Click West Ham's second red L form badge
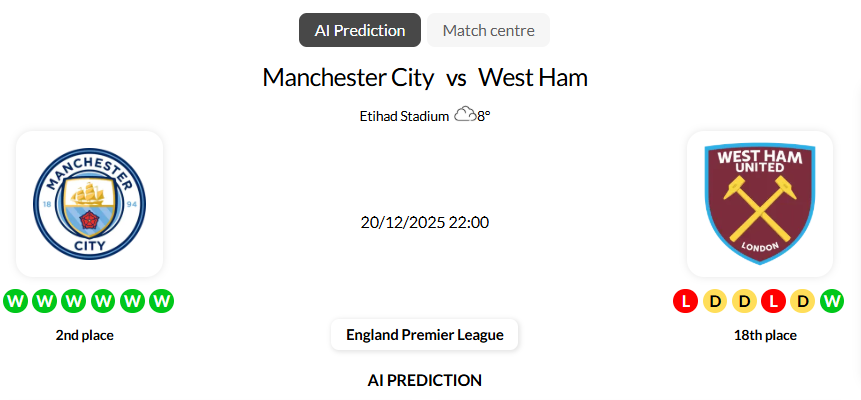Screen dimensions: 861x400 [773, 300]
